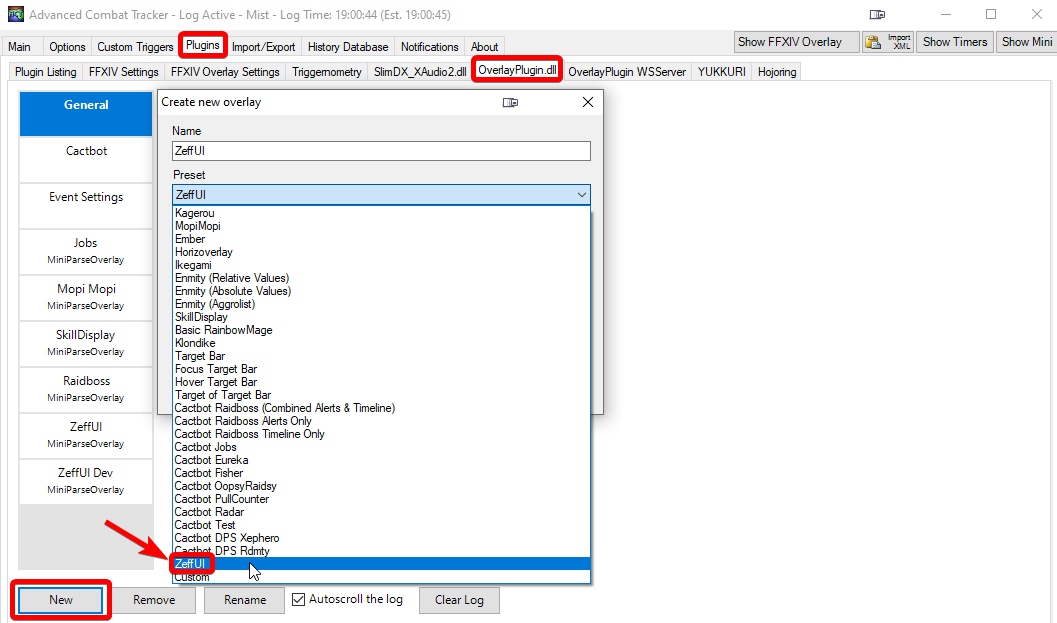This screenshot has width=1057, height=623.
Task: Click the Show Timers button
Action: (x=955, y=42)
